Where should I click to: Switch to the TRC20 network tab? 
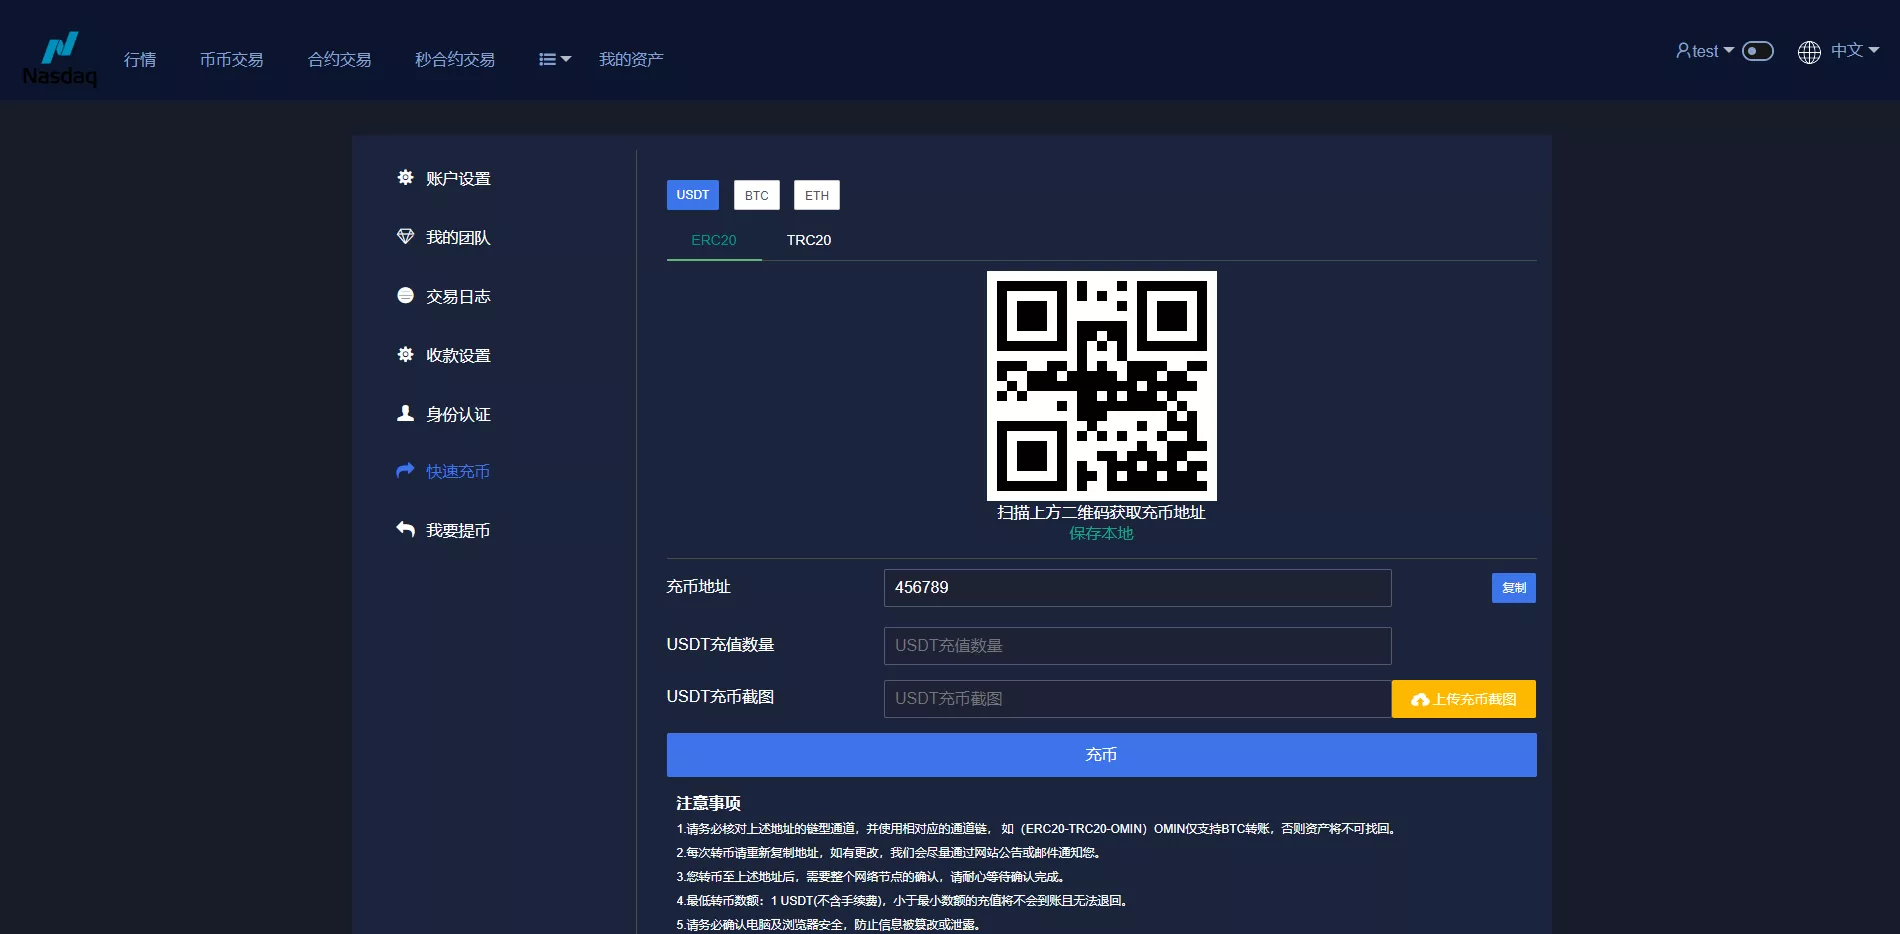tap(808, 240)
